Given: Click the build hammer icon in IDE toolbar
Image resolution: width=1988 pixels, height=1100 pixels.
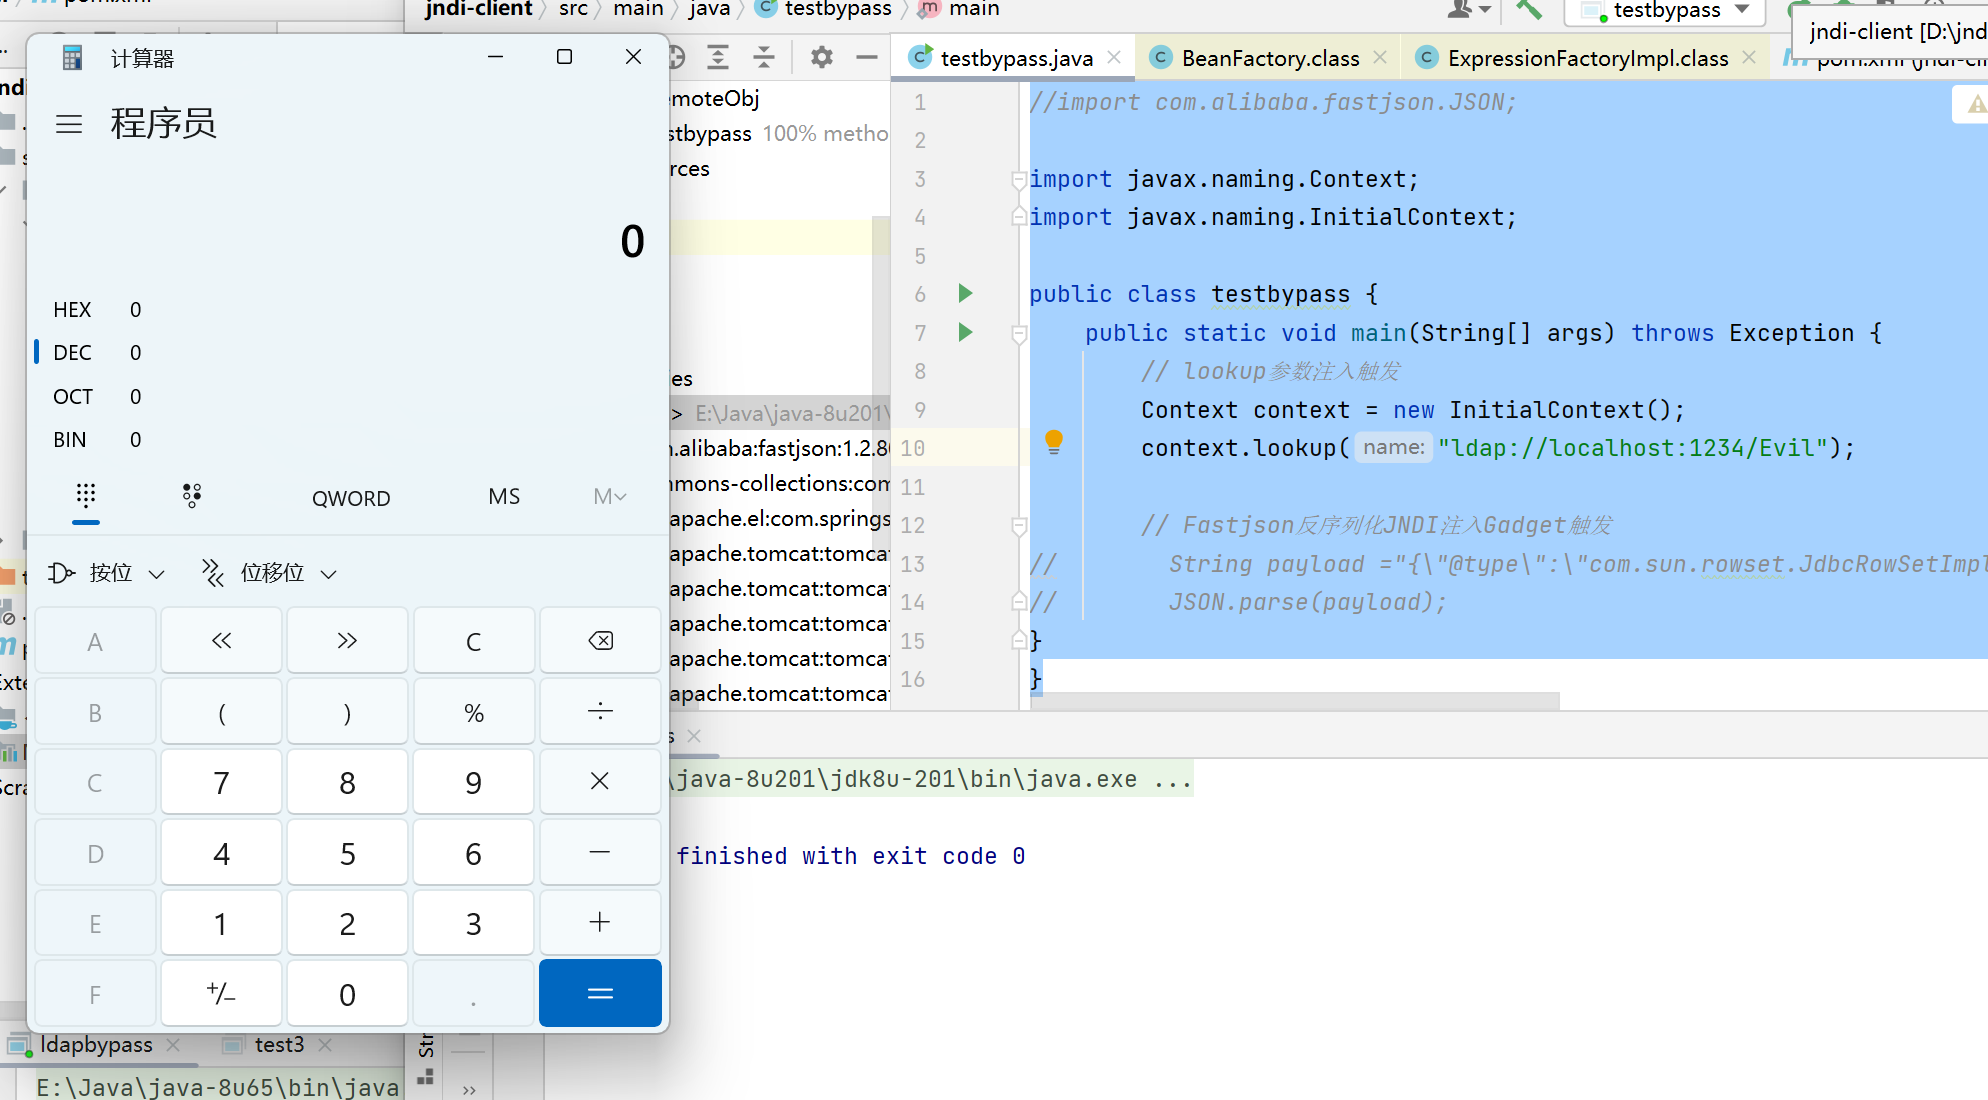Looking at the screenshot, I should pos(1529,10).
